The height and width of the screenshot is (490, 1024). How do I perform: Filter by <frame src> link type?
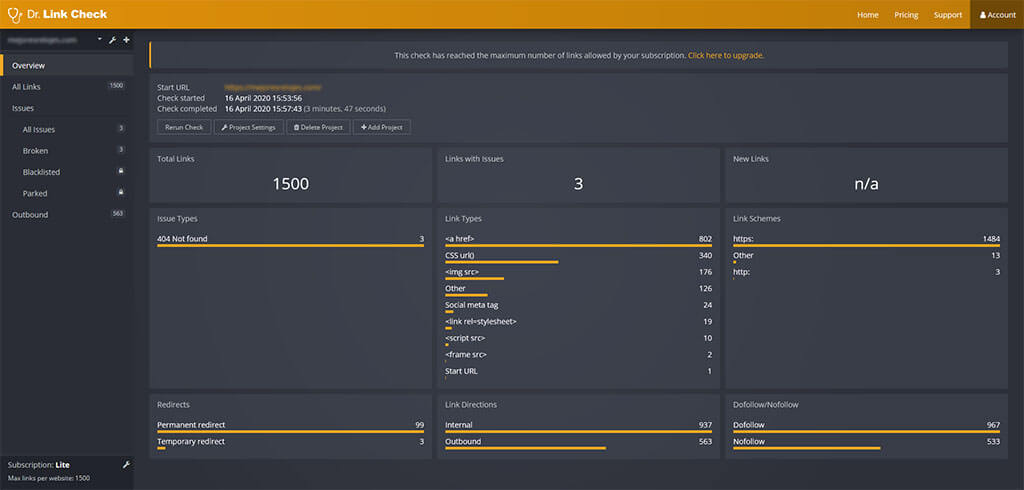[579, 356]
